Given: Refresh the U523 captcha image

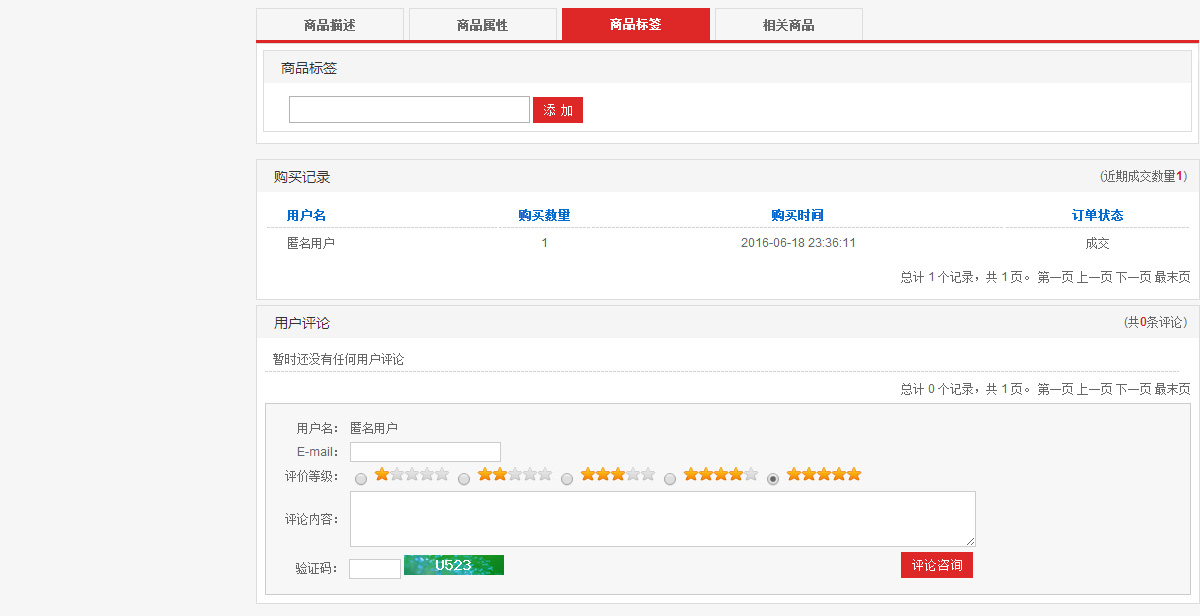Looking at the screenshot, I should tap(454, 565).
